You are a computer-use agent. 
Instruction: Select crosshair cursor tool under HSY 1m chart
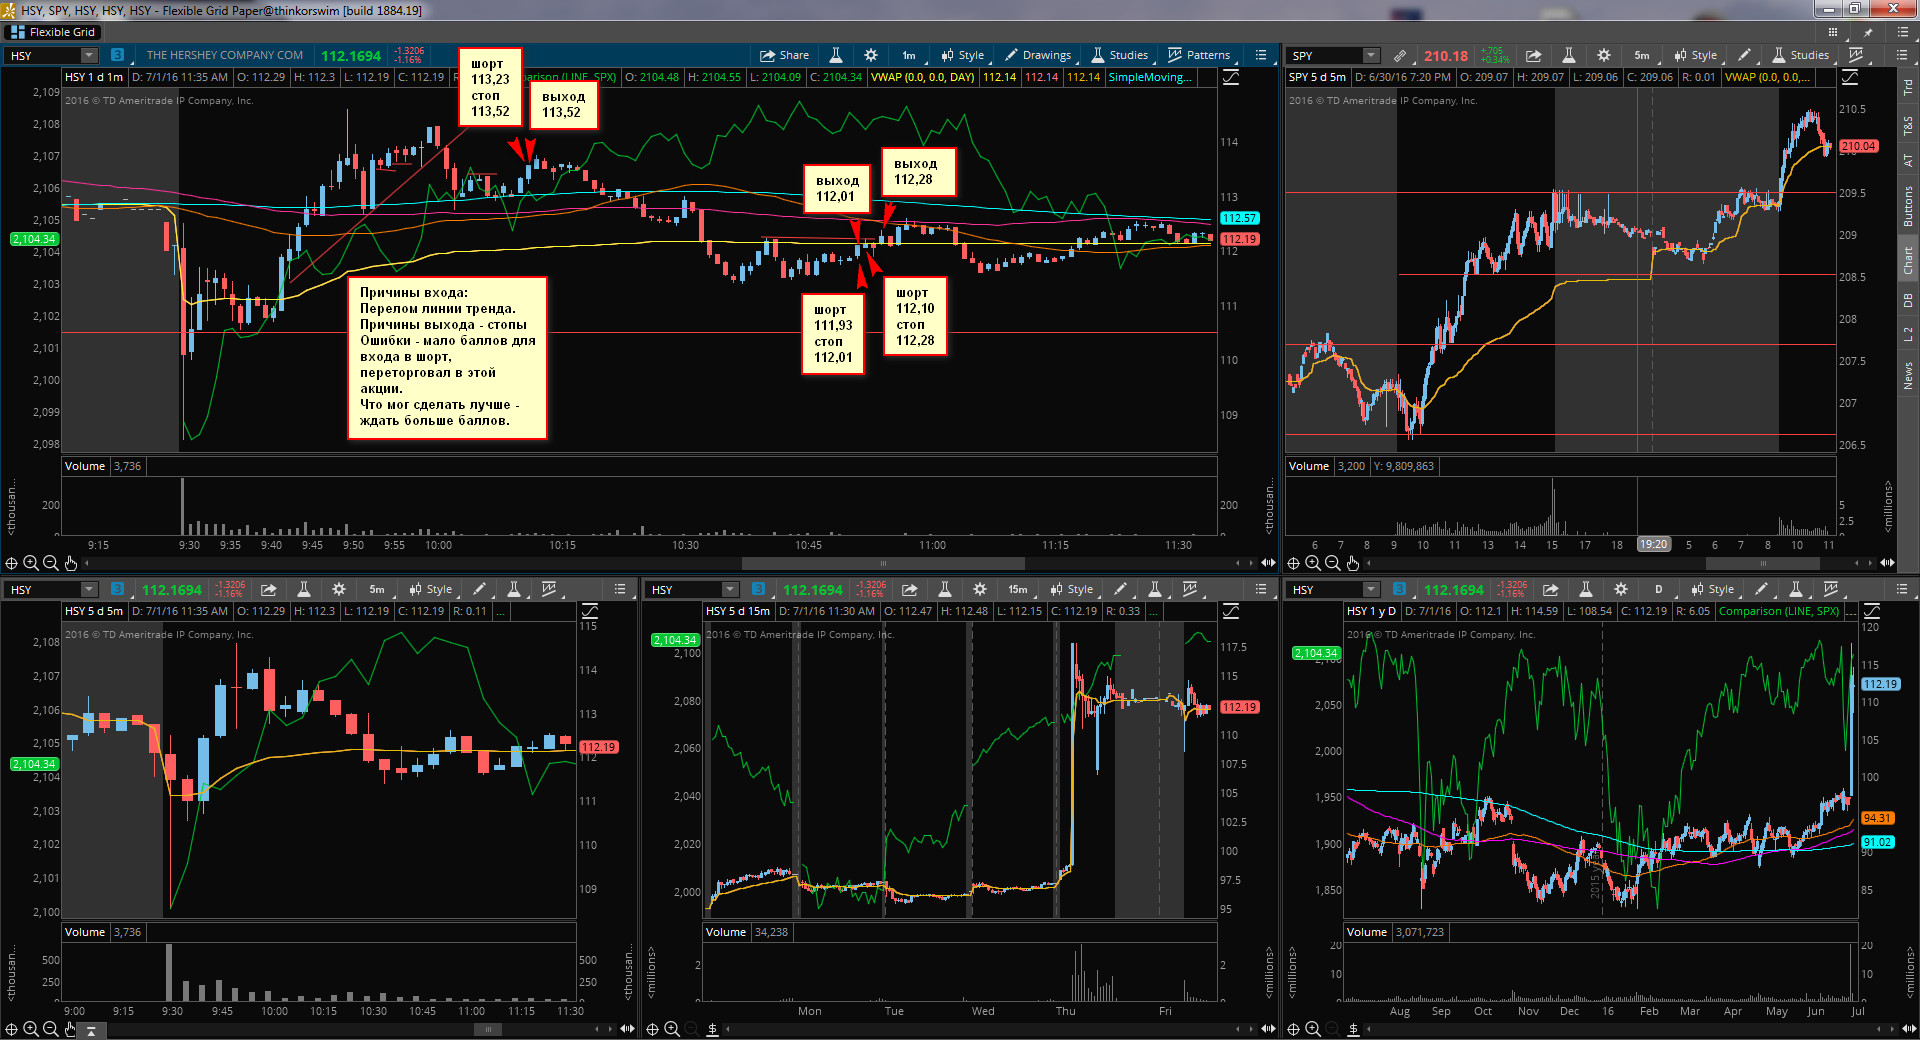click(12, 563)
